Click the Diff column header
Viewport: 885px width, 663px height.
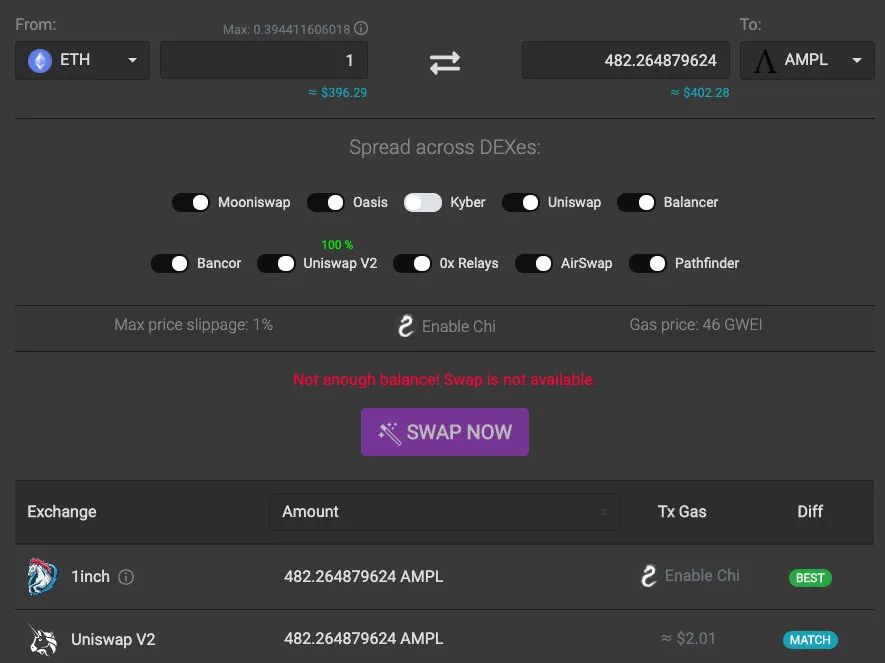coord(810,512)
